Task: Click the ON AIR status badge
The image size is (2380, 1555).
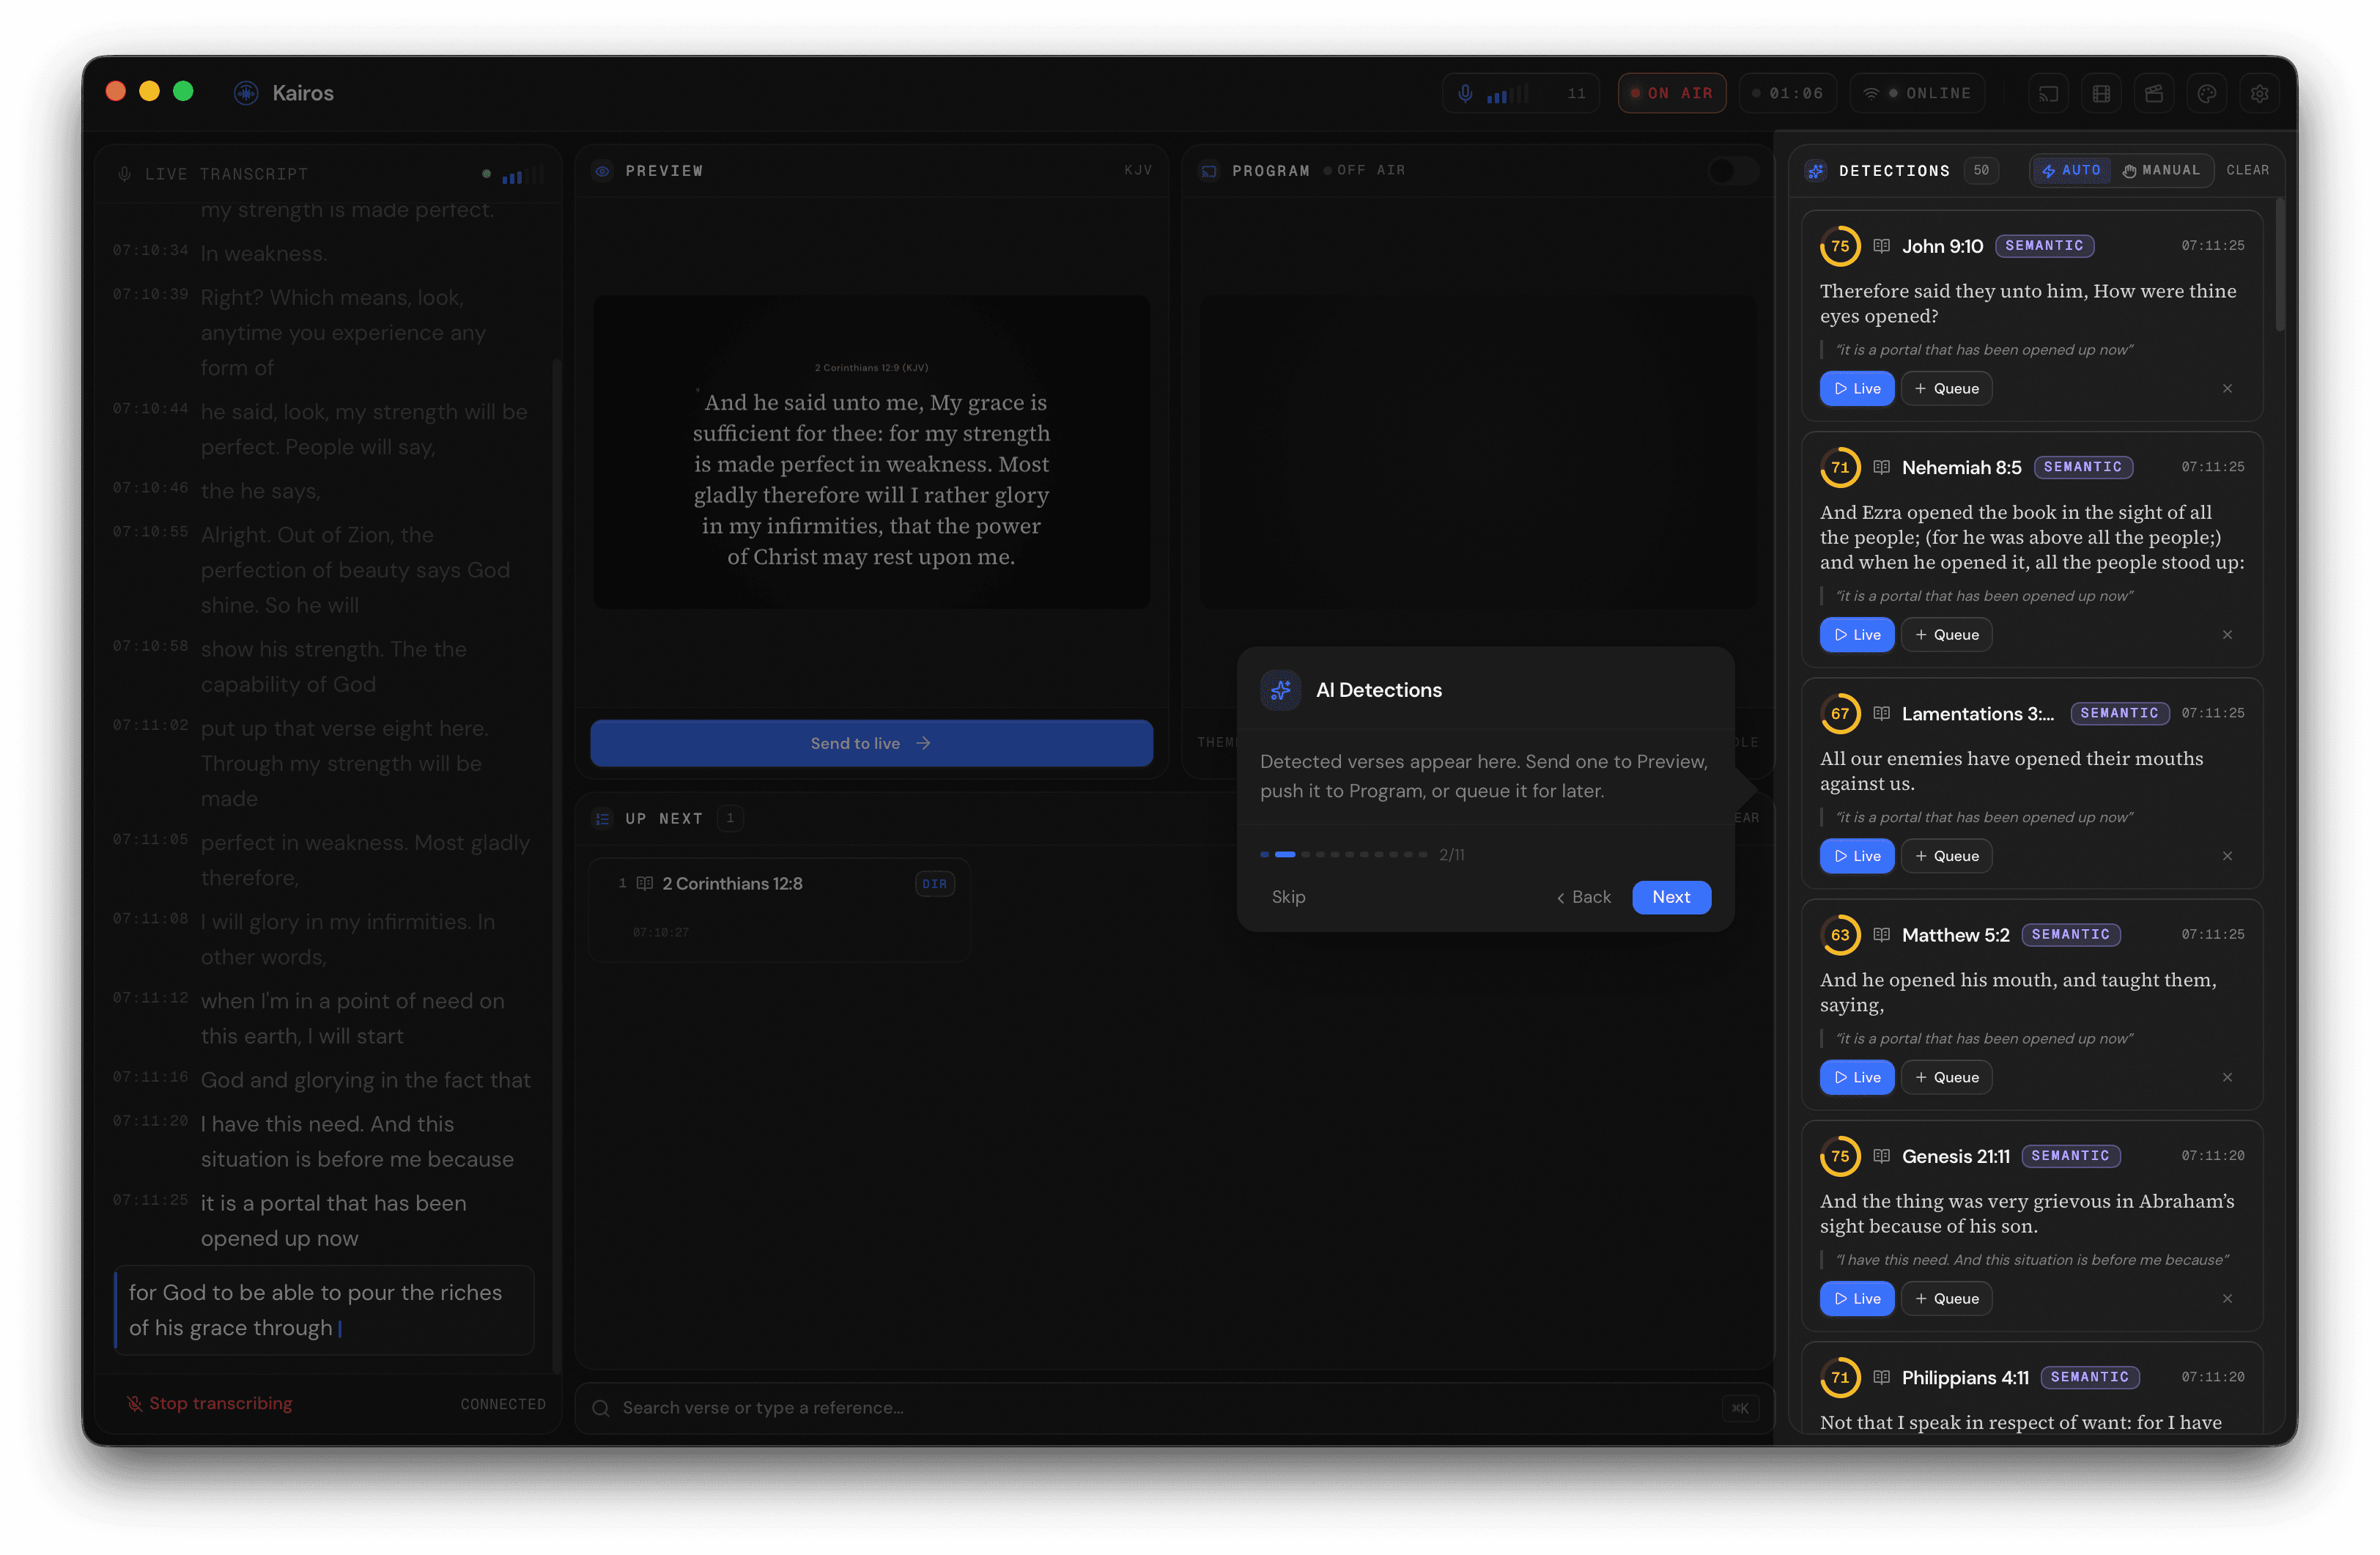Action: point(1672,93)
